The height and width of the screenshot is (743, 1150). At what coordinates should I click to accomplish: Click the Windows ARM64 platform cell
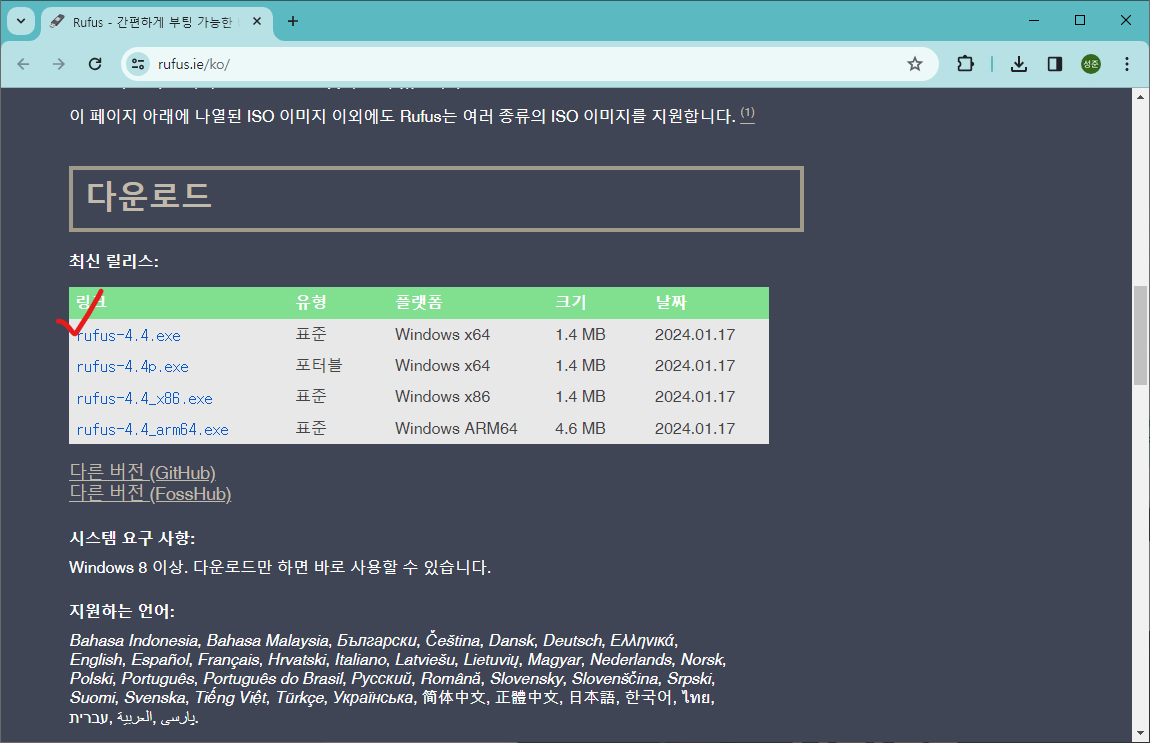pyautogui.click(x=456, y=428)
